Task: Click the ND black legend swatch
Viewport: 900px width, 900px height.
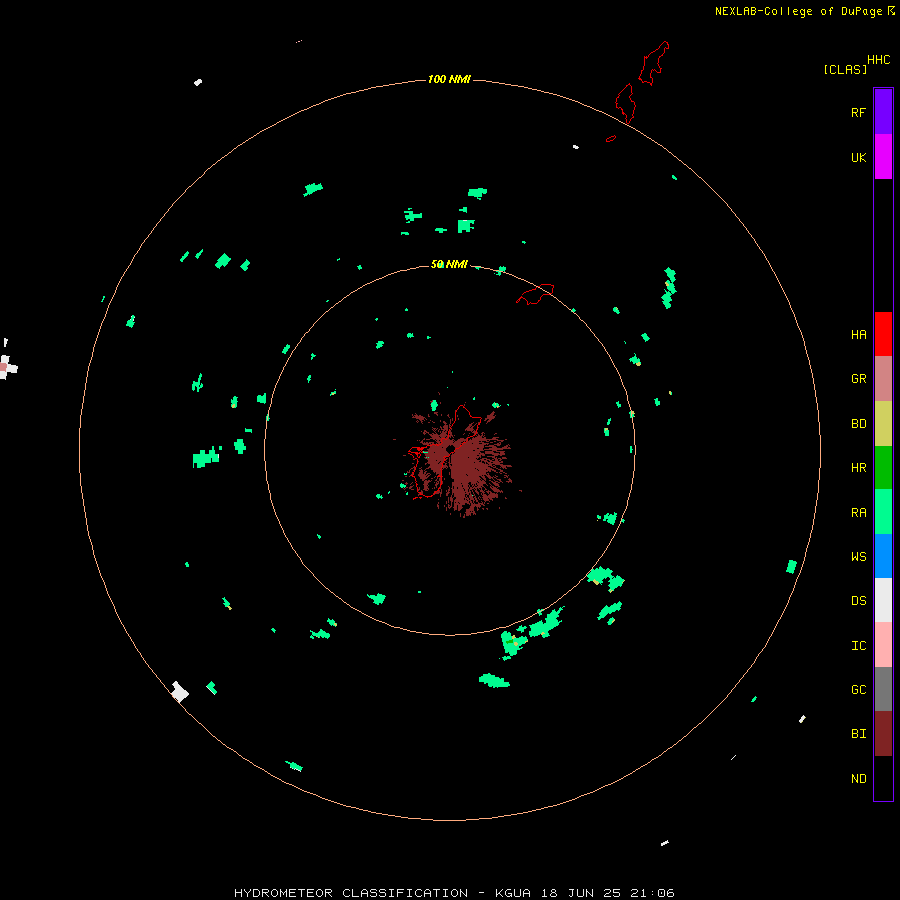Action: point(883,778)
